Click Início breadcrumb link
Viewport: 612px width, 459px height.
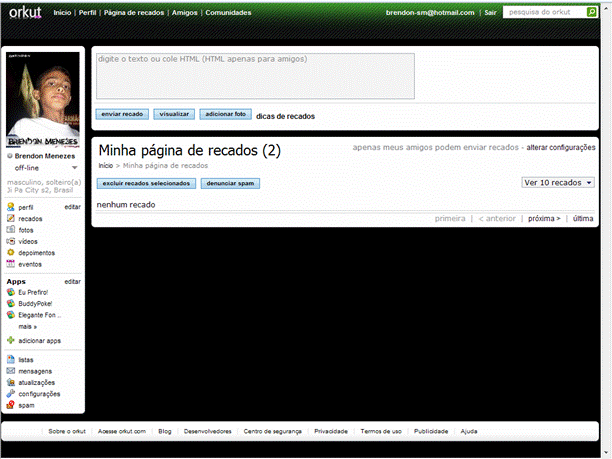click(105, 165)
